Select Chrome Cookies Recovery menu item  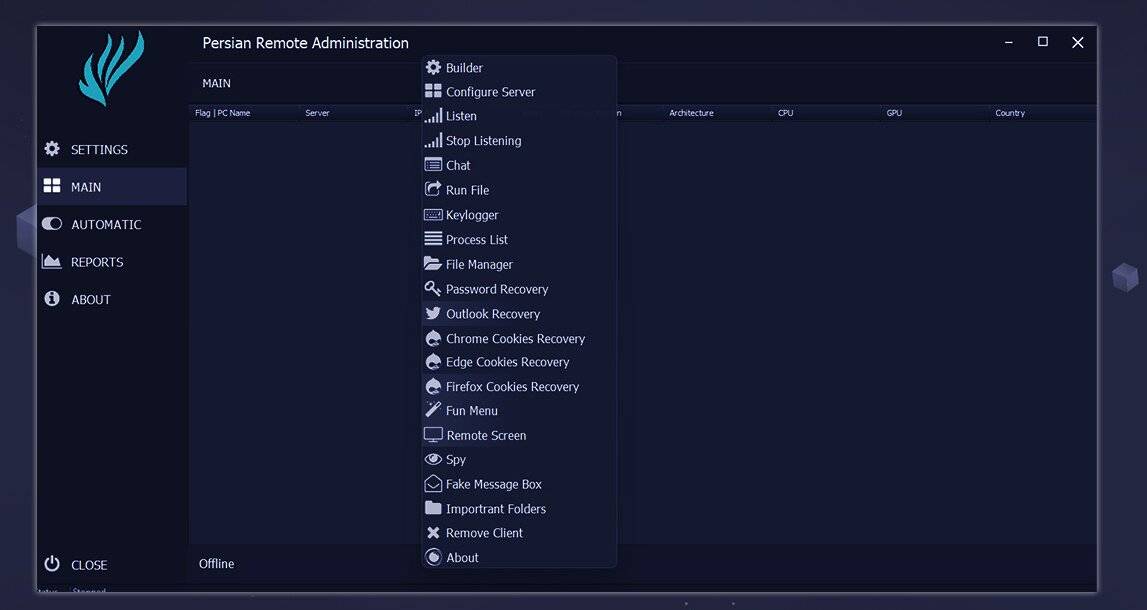click(x=519, y=339)
